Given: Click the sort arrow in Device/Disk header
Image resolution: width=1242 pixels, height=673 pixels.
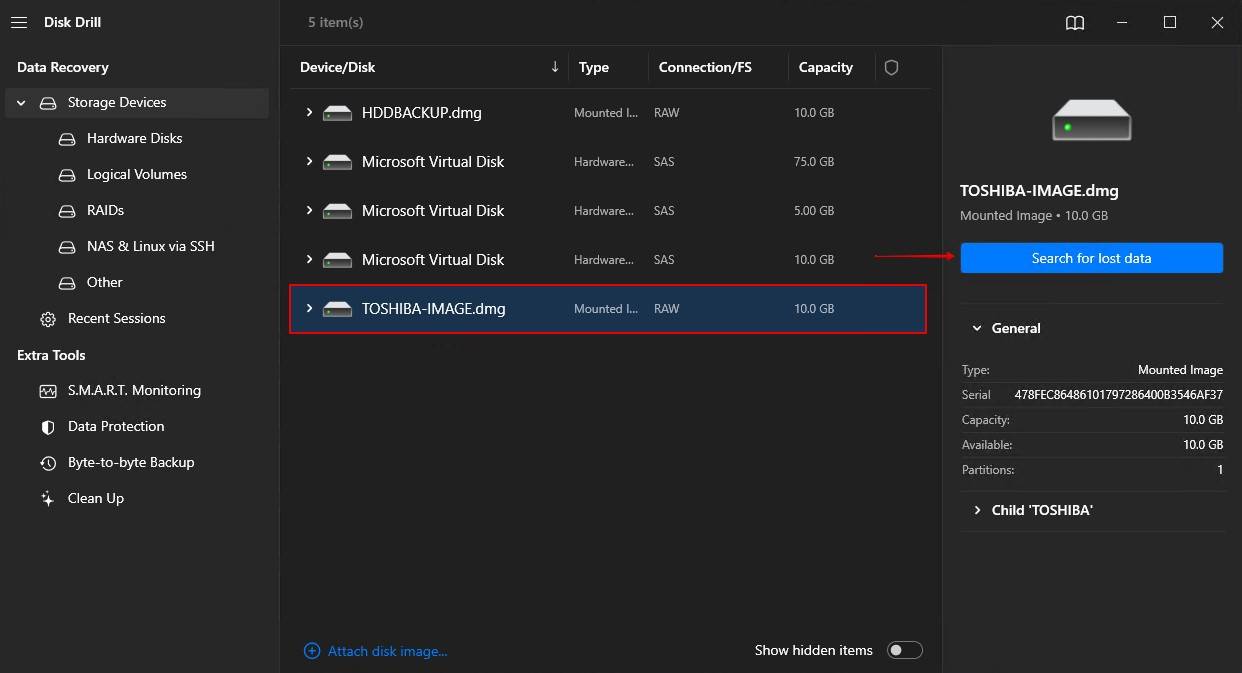Looking at the screenshot, I should (555, 67).
